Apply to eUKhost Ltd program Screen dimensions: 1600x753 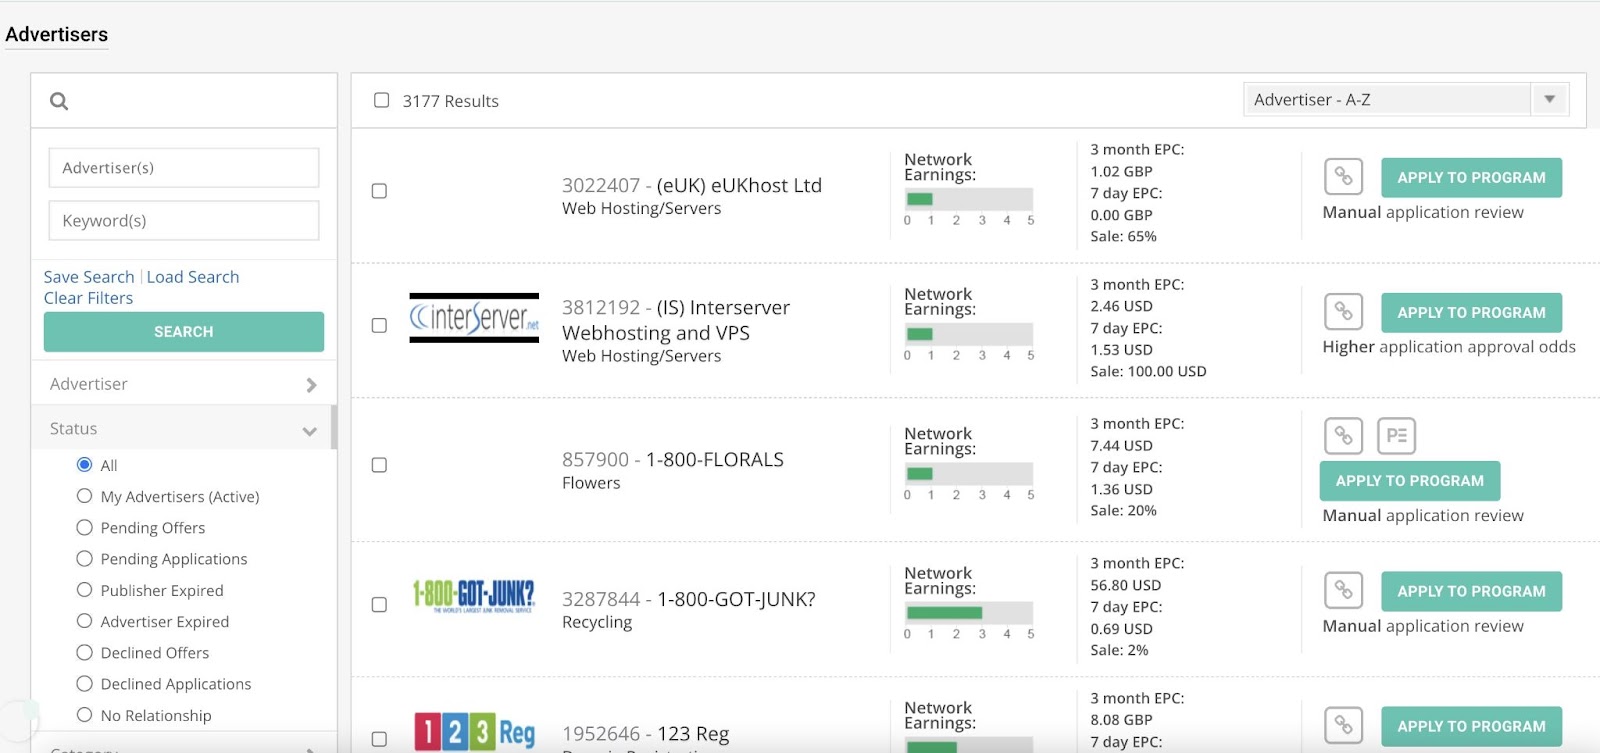pyautogui.click(x=1471, y=177)
